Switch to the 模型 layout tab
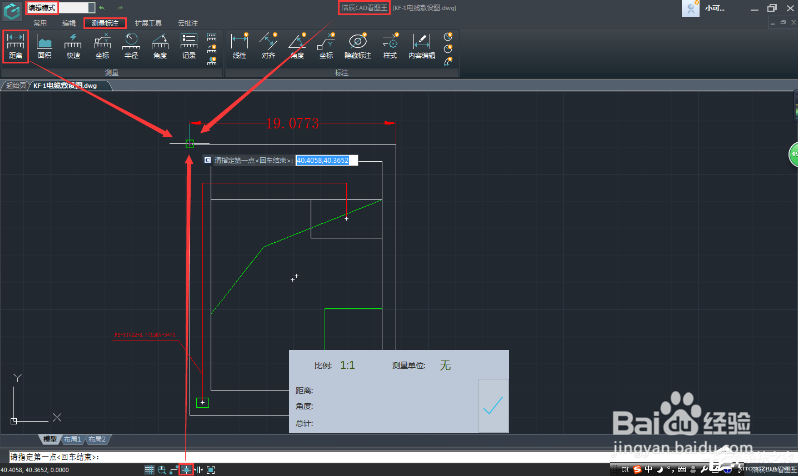This screenshot has width=798, height=476. point(49,439)
